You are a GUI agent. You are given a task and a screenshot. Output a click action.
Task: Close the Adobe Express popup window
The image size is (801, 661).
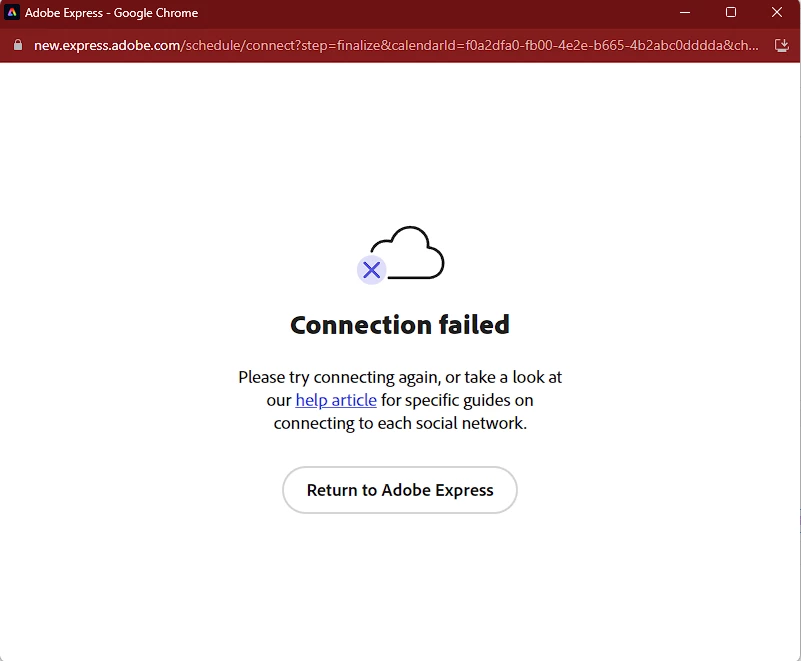tap(777, 12)
